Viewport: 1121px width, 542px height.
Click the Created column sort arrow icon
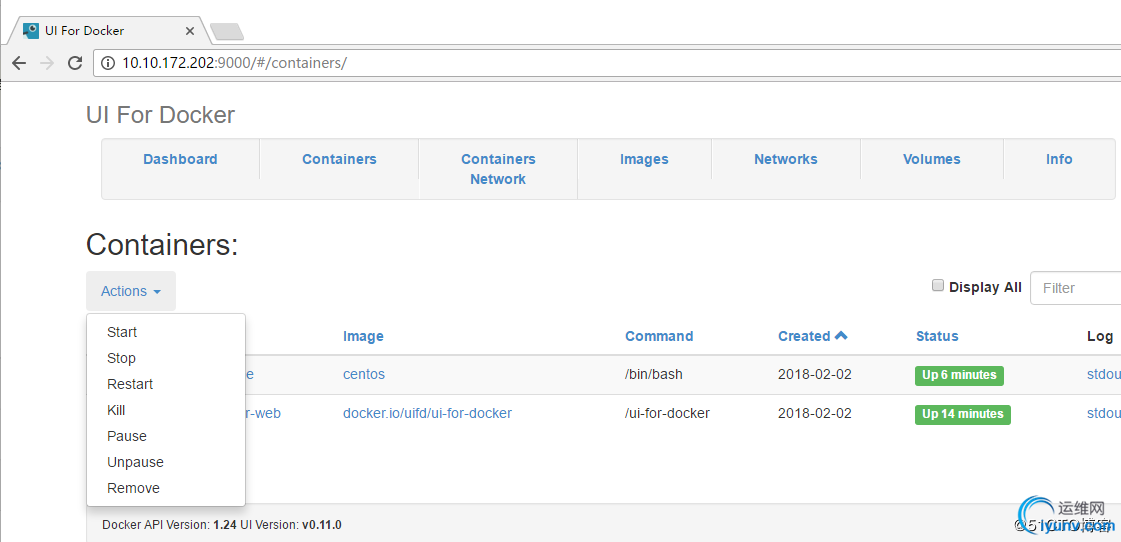(x=841, y=335)
